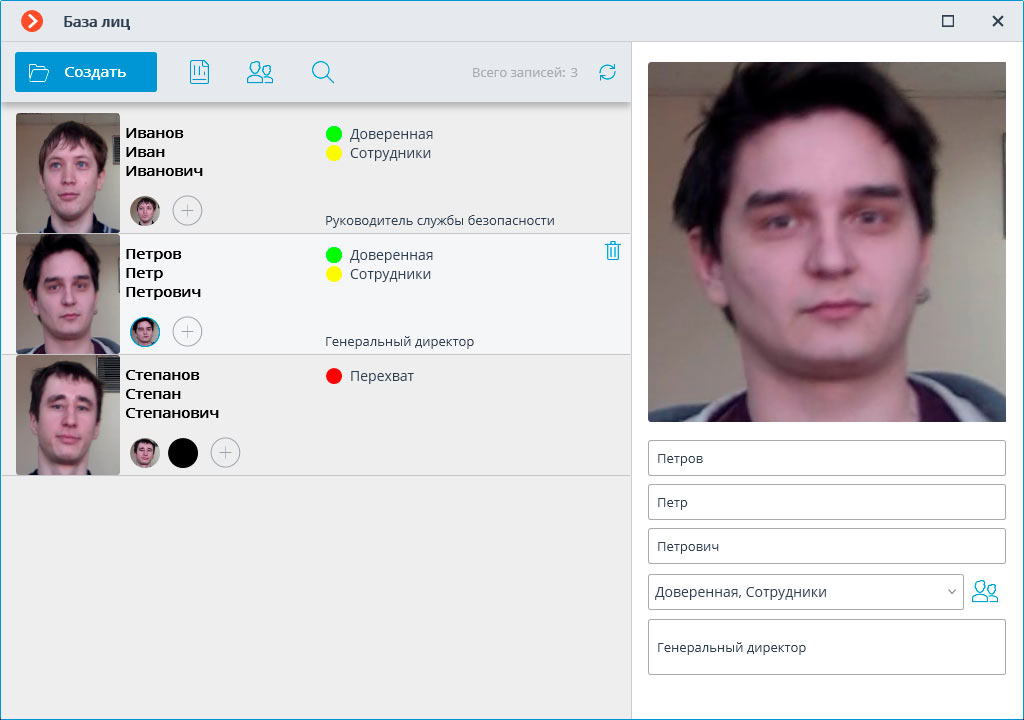Screen dimensions: 1024x720
Task: Click the red Перехват status dot
Action: click(334, 377)
